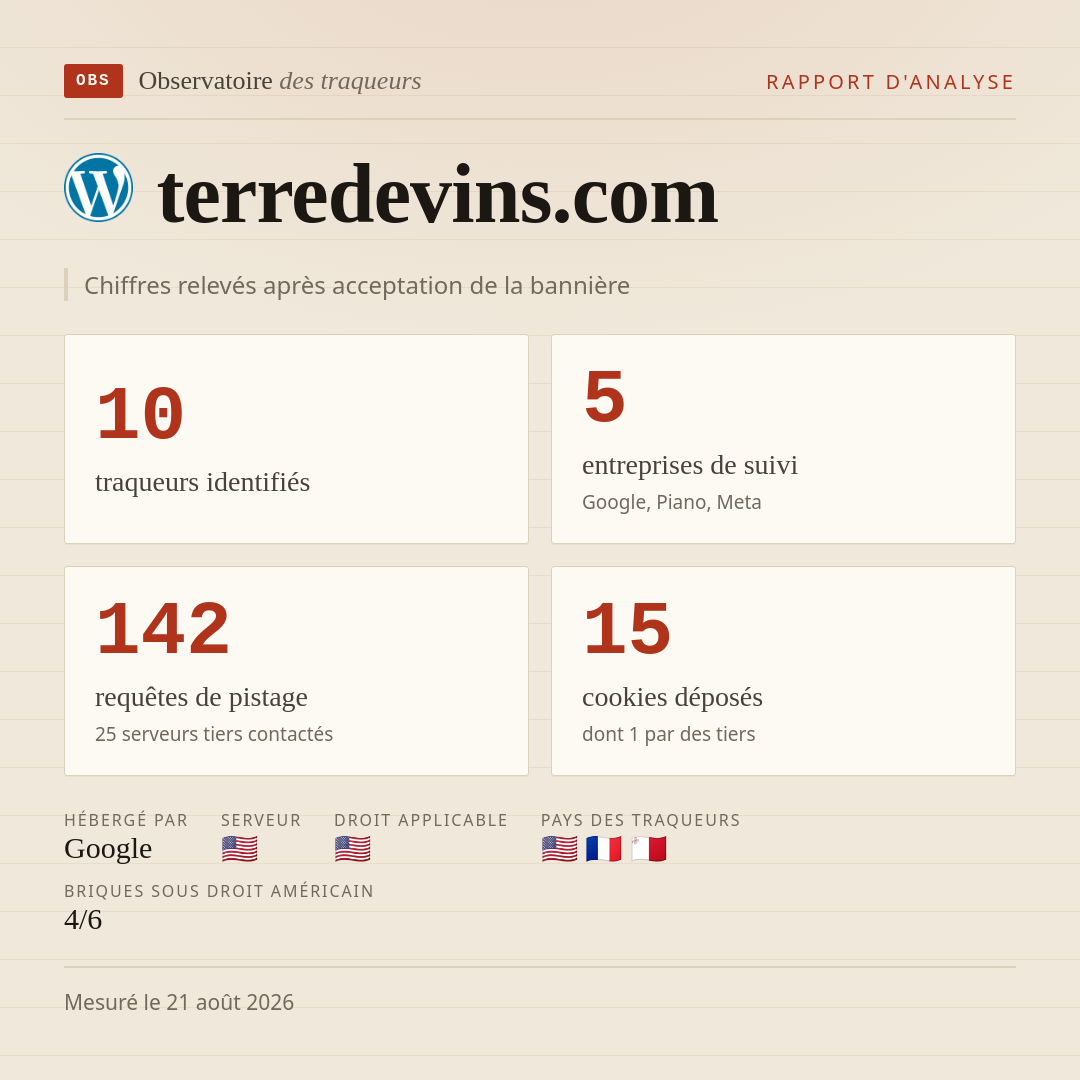Click the French flag icon
The height and width of the screenshot is (1080, 1080).
[604, 849]
